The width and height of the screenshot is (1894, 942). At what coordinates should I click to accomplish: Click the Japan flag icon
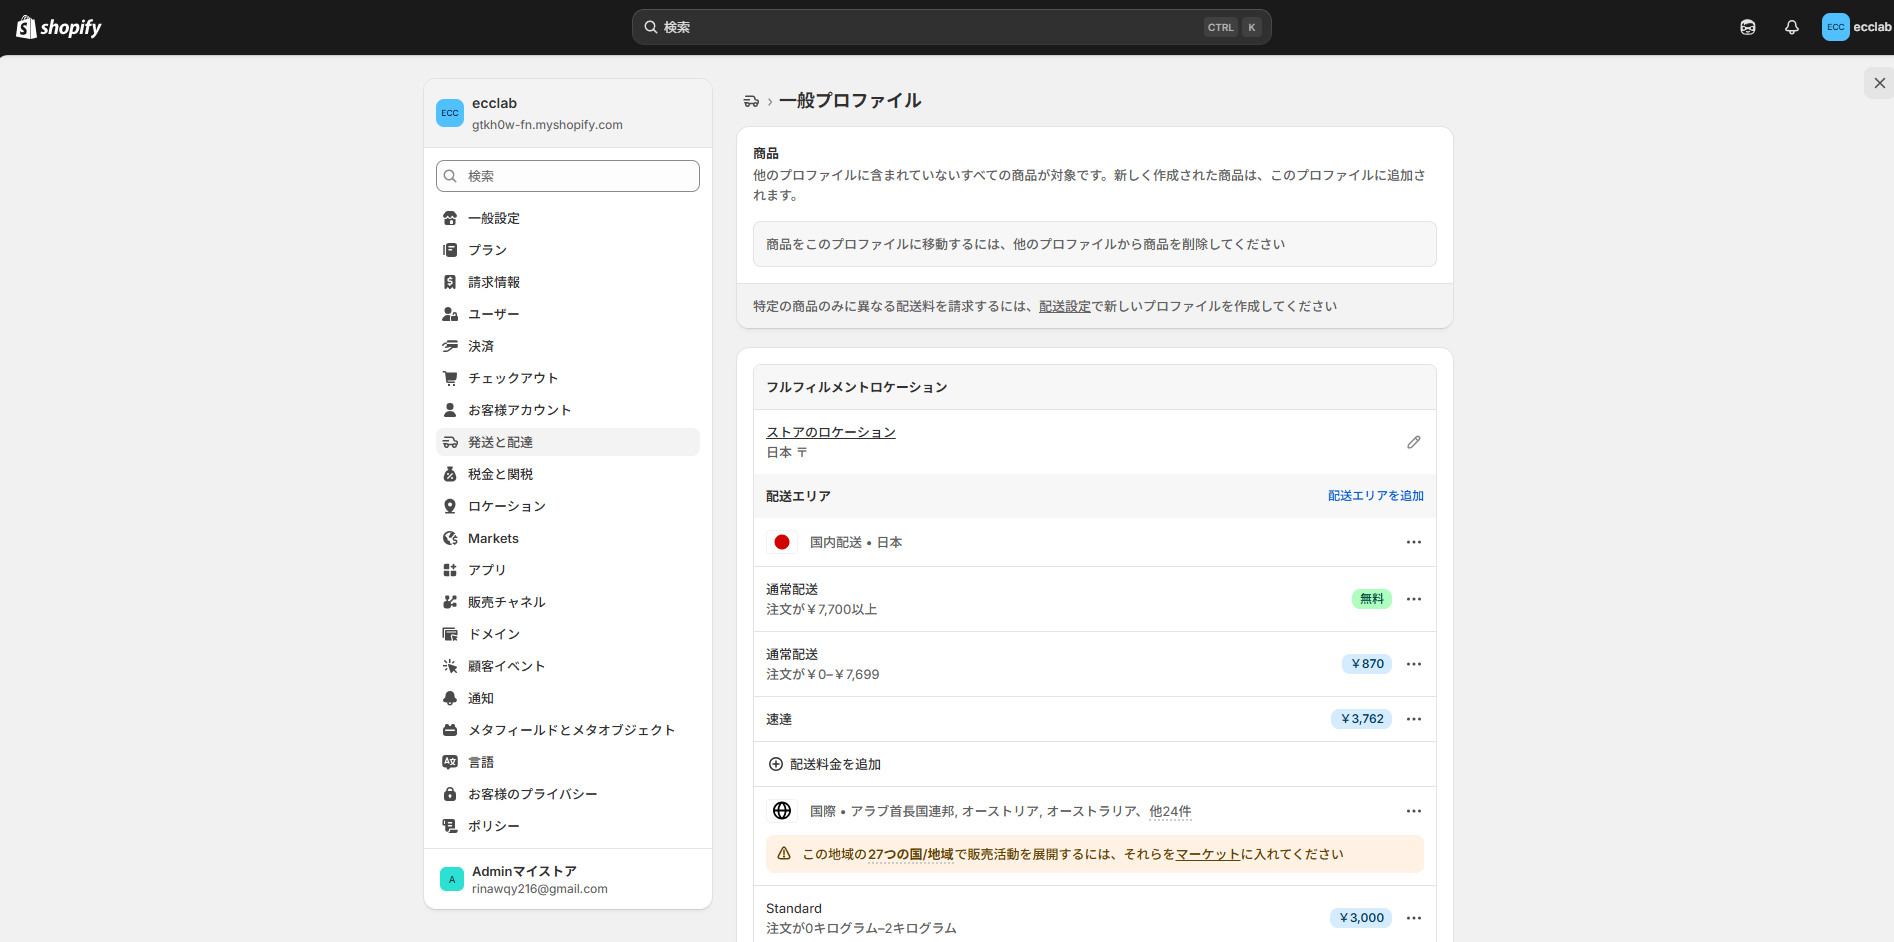click(x=782, y=542)
